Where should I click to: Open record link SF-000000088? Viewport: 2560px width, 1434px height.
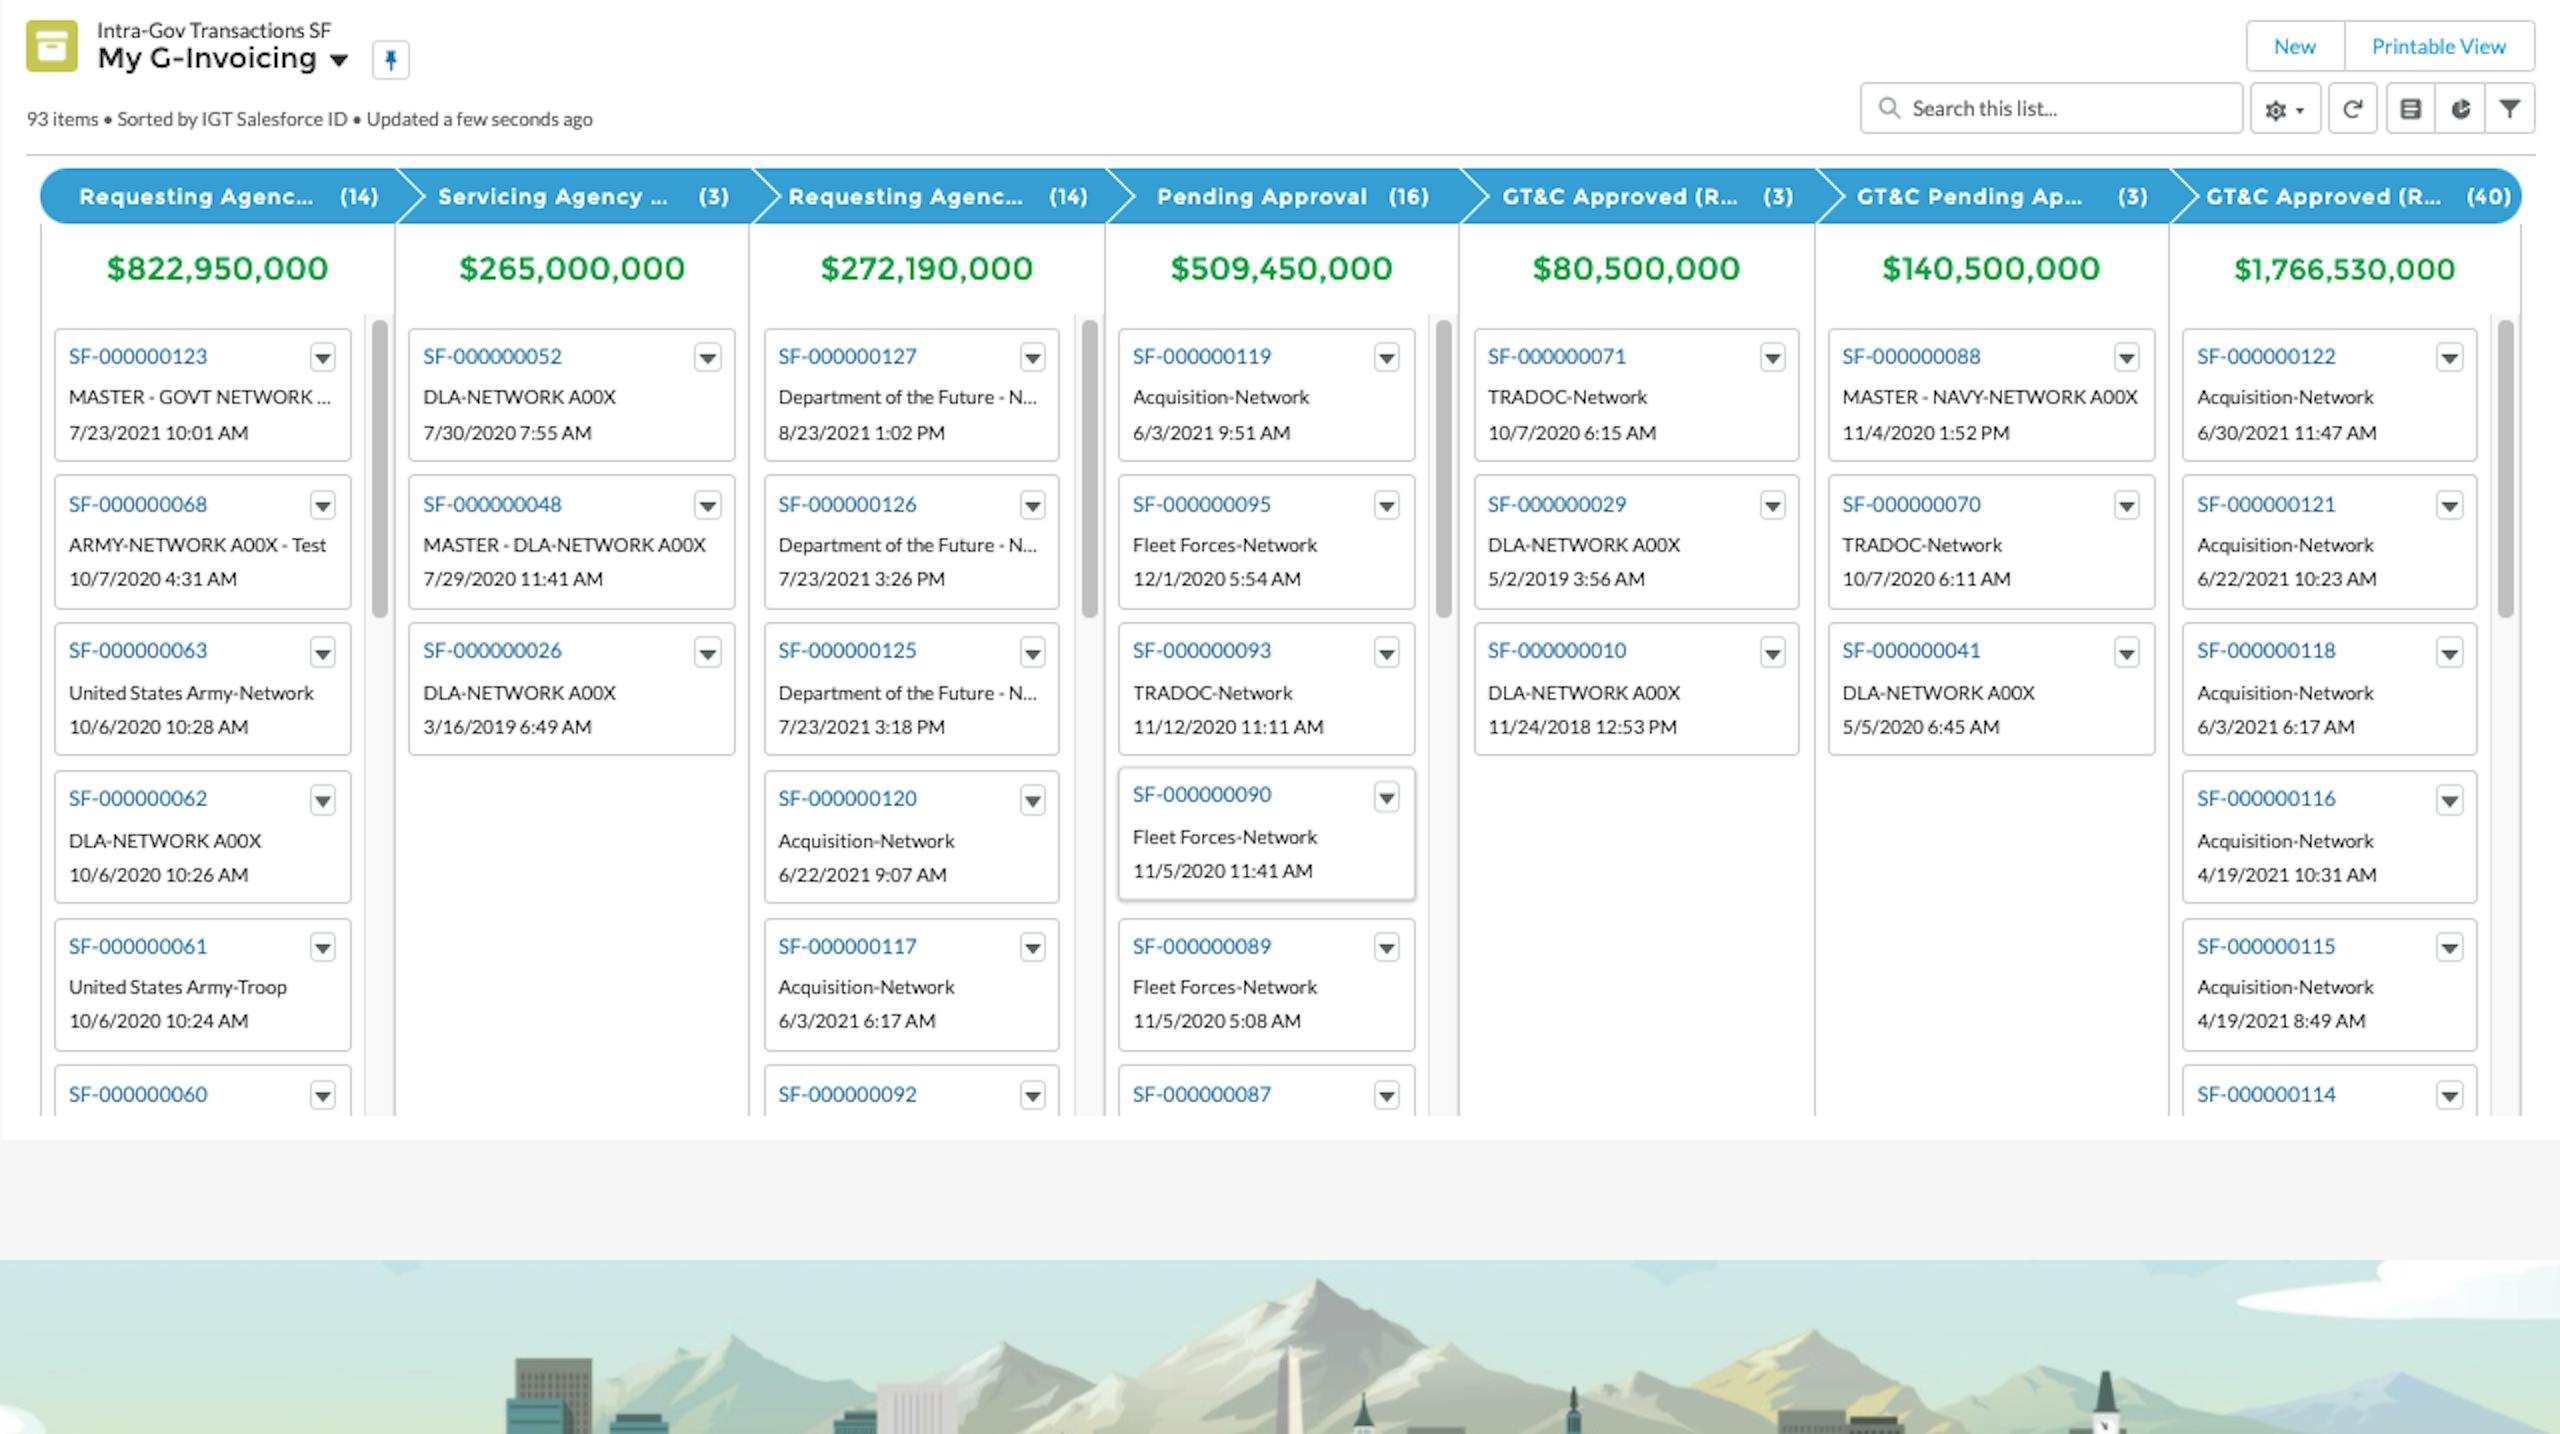click(x=1910, y=356)
